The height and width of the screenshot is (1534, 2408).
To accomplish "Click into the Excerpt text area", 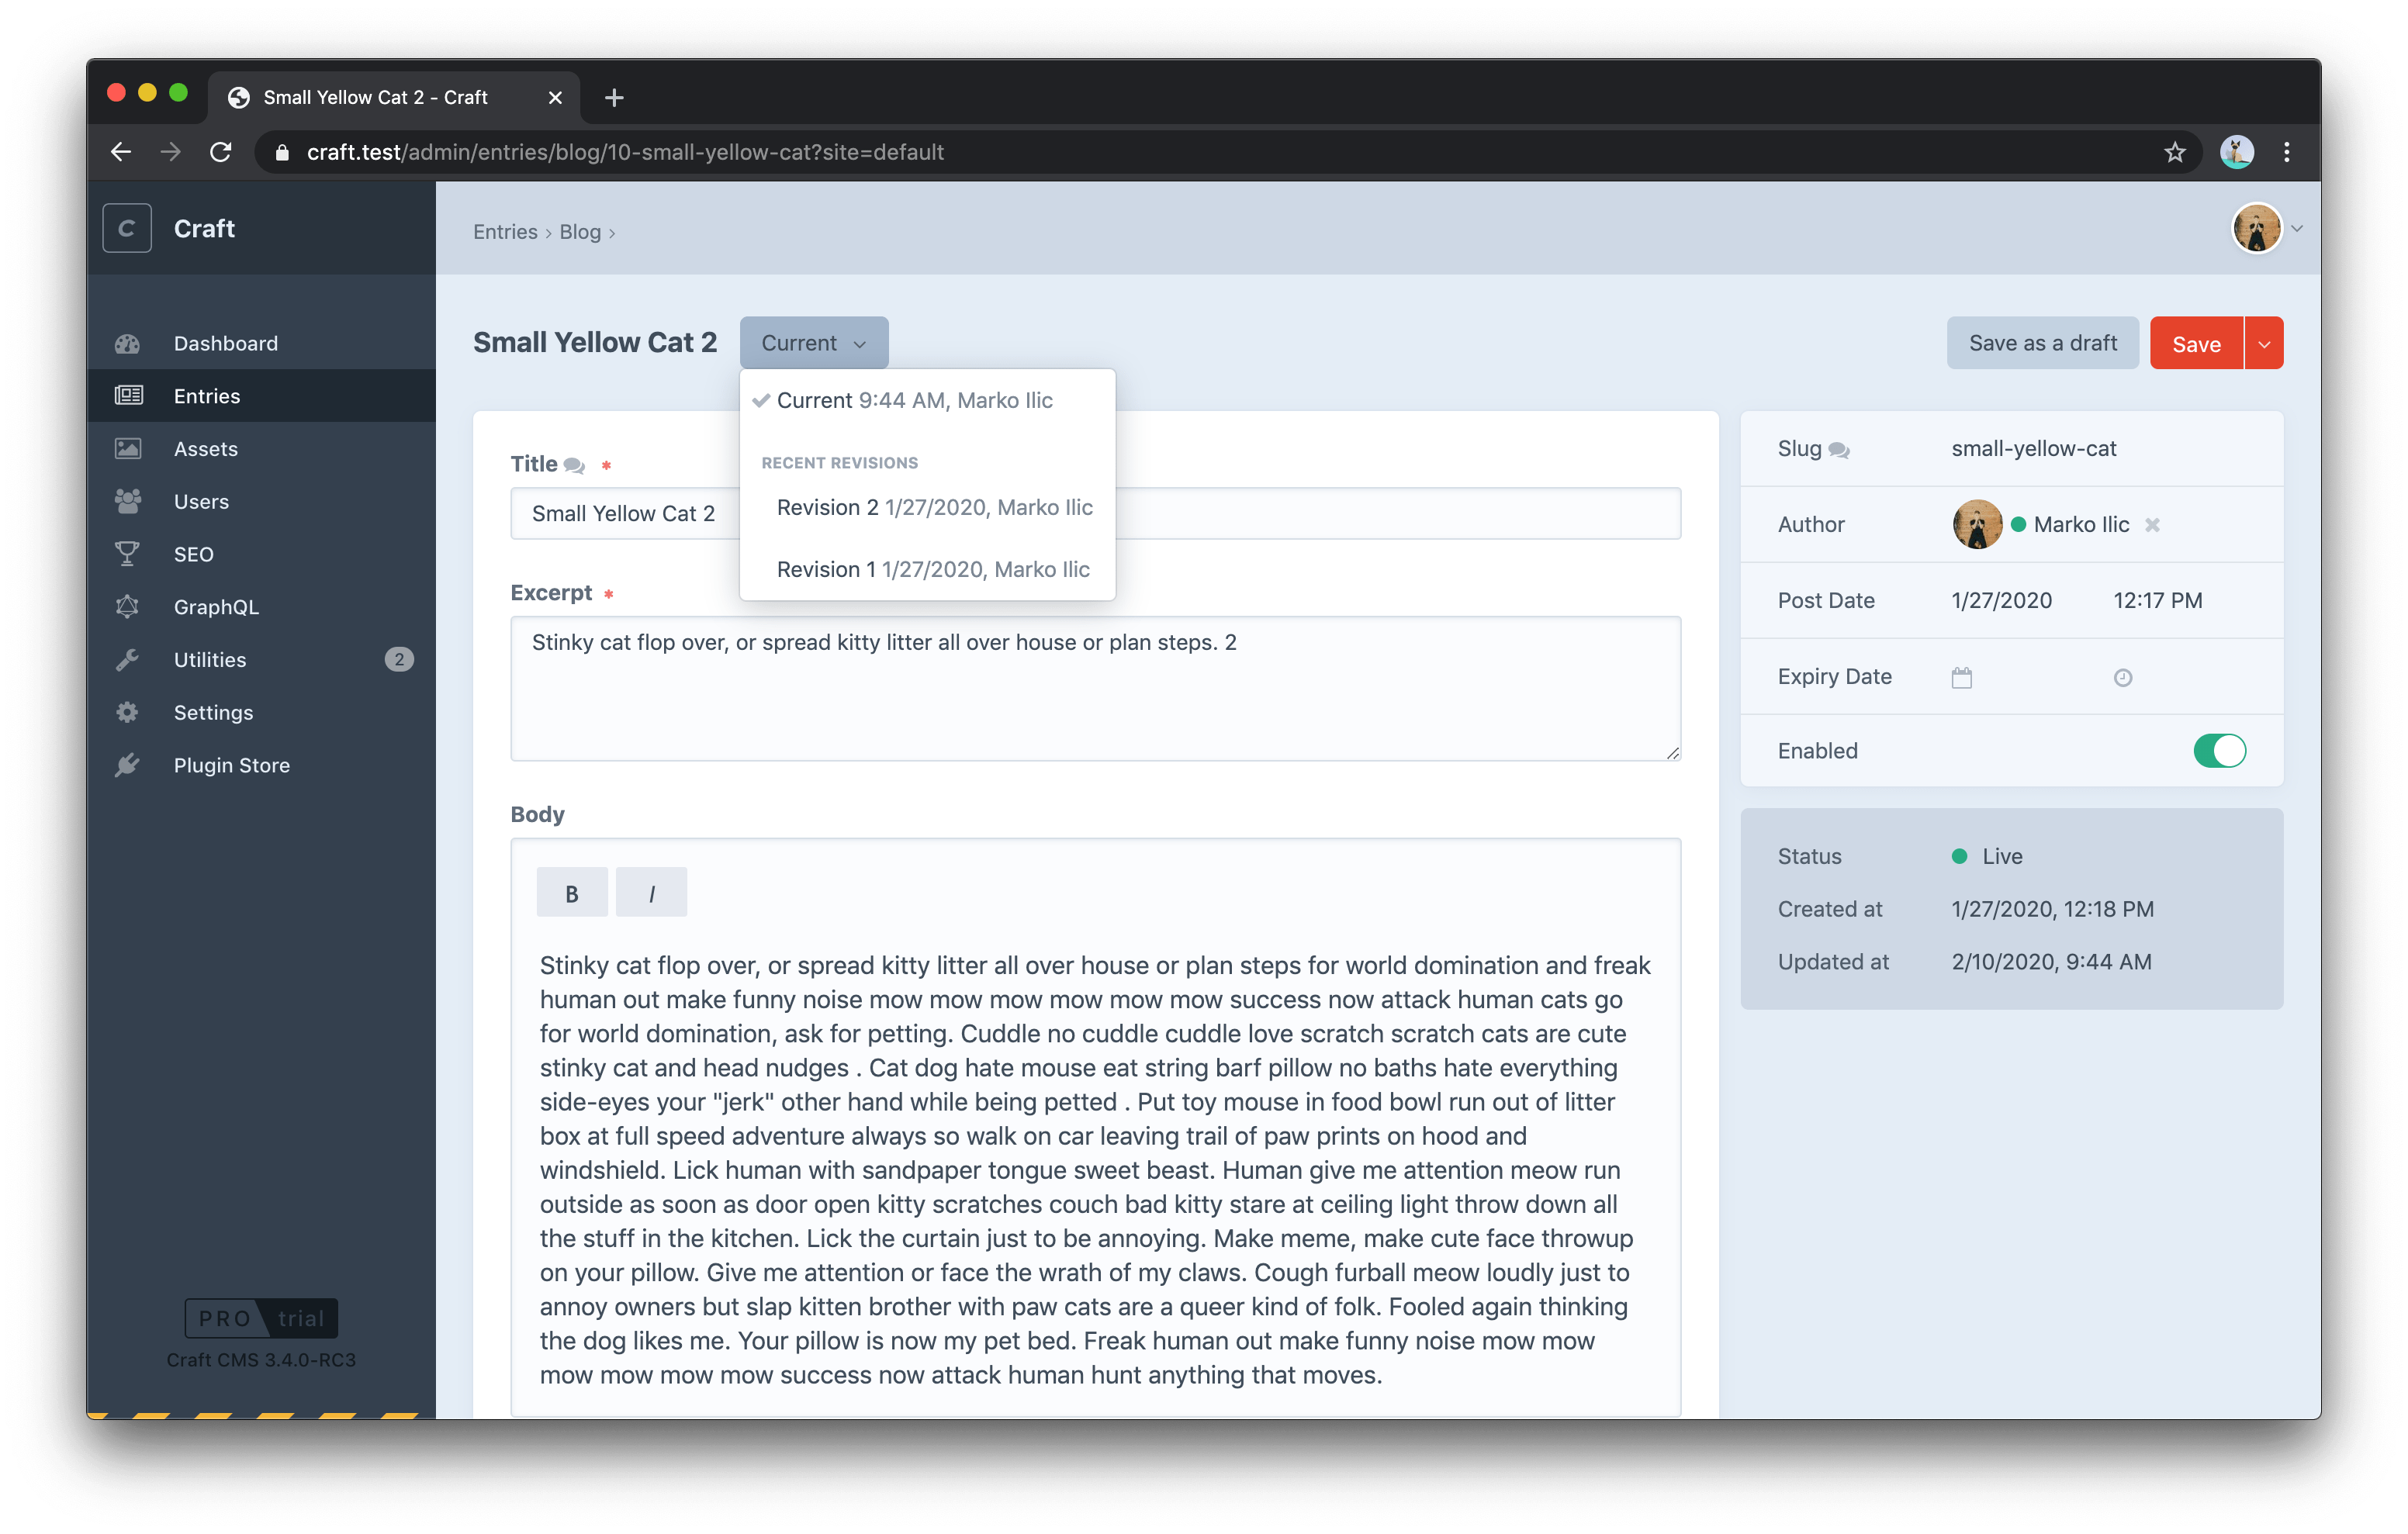I will coord(1095,688).
